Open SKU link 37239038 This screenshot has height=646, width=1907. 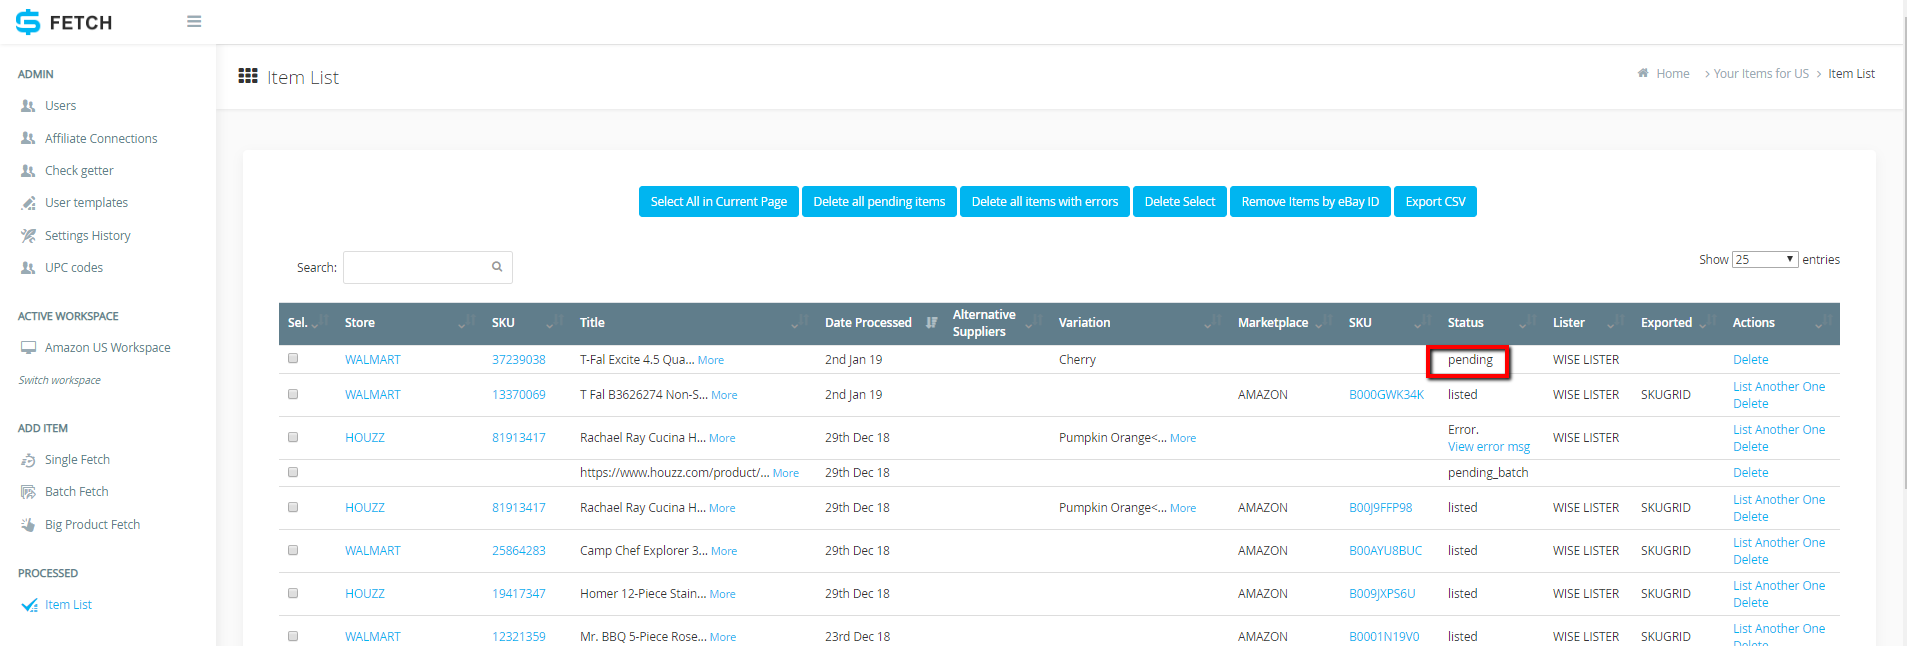[x=519, y=360]
